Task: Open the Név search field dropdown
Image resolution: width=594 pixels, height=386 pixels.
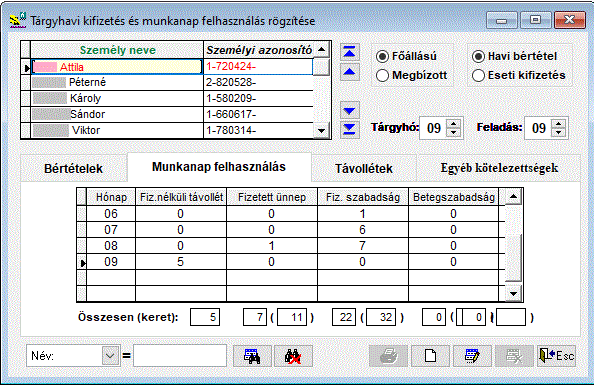Action: click(110, 356)
